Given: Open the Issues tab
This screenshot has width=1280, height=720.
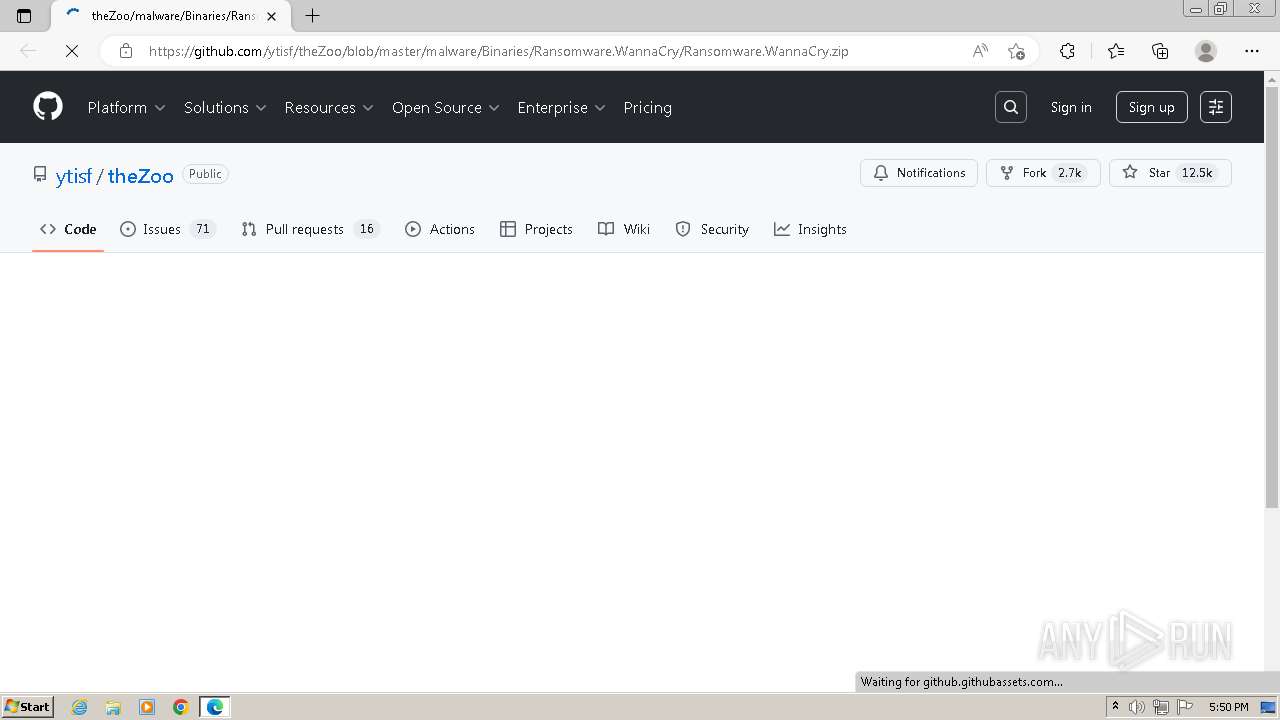Looking at the screenshot, I should pyautogui.click(x=168, y=229).
